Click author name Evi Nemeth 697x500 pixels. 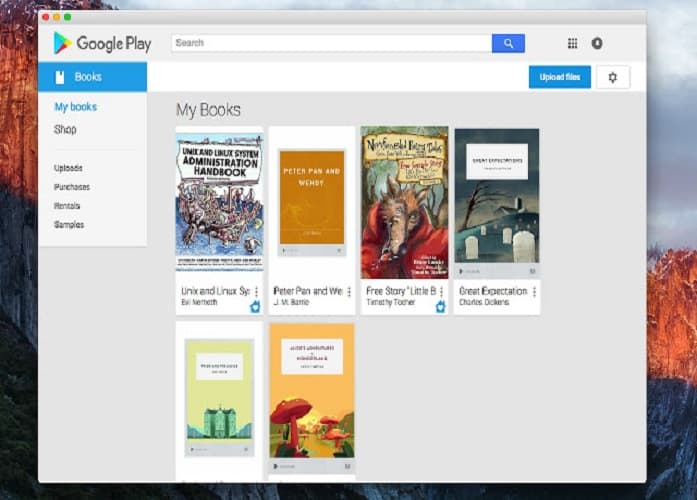[199, 302]
